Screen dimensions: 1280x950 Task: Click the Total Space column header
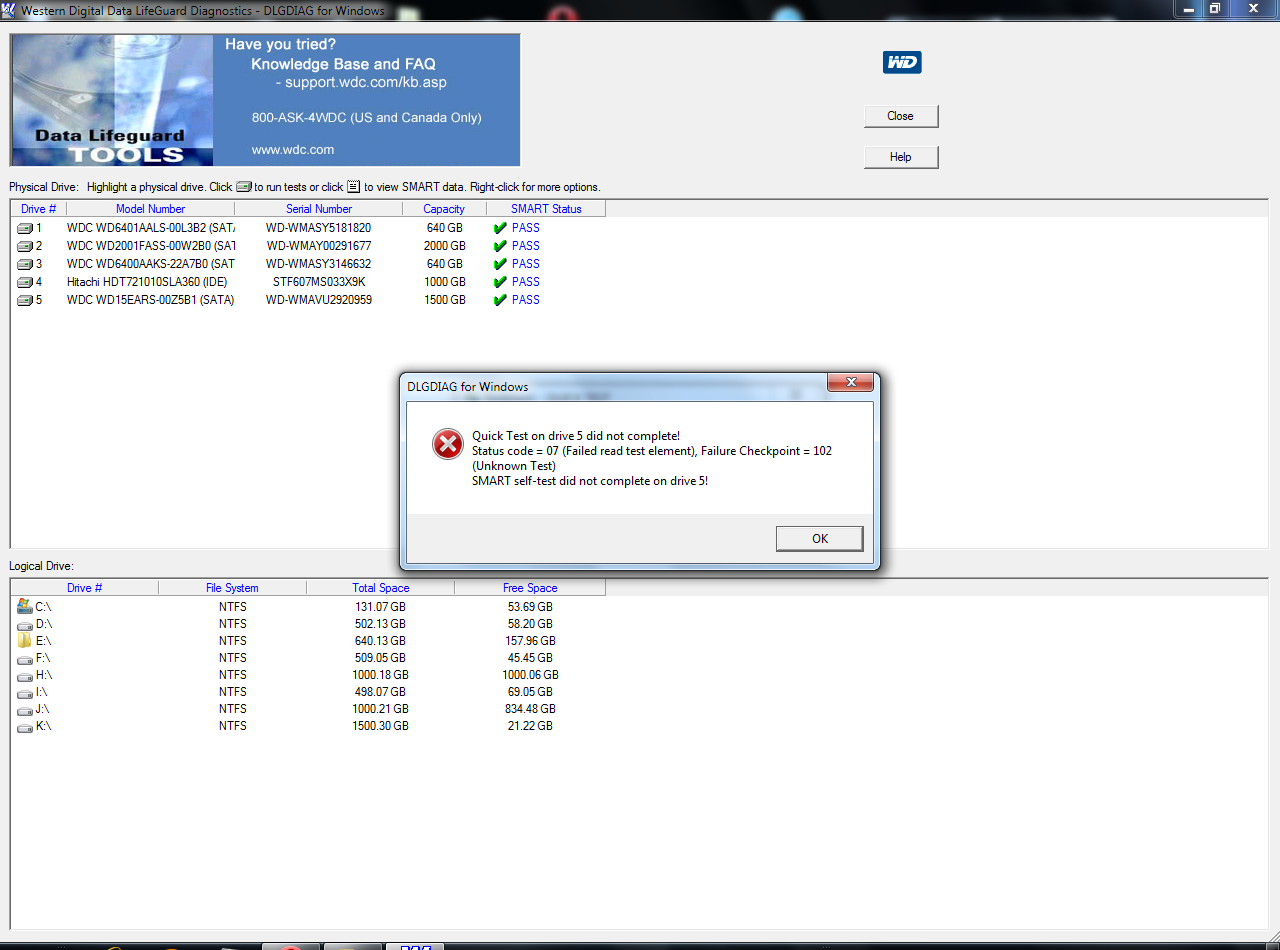pos(380,588)
